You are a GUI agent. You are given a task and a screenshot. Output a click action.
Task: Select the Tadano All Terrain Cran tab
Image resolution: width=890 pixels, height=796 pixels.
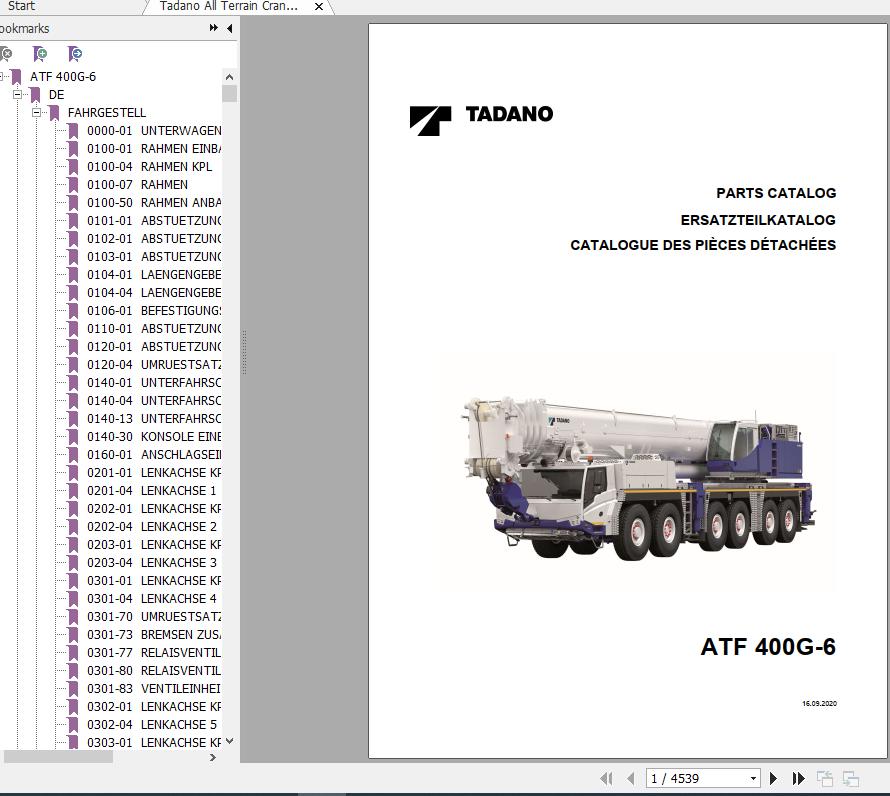pos(228,6)
